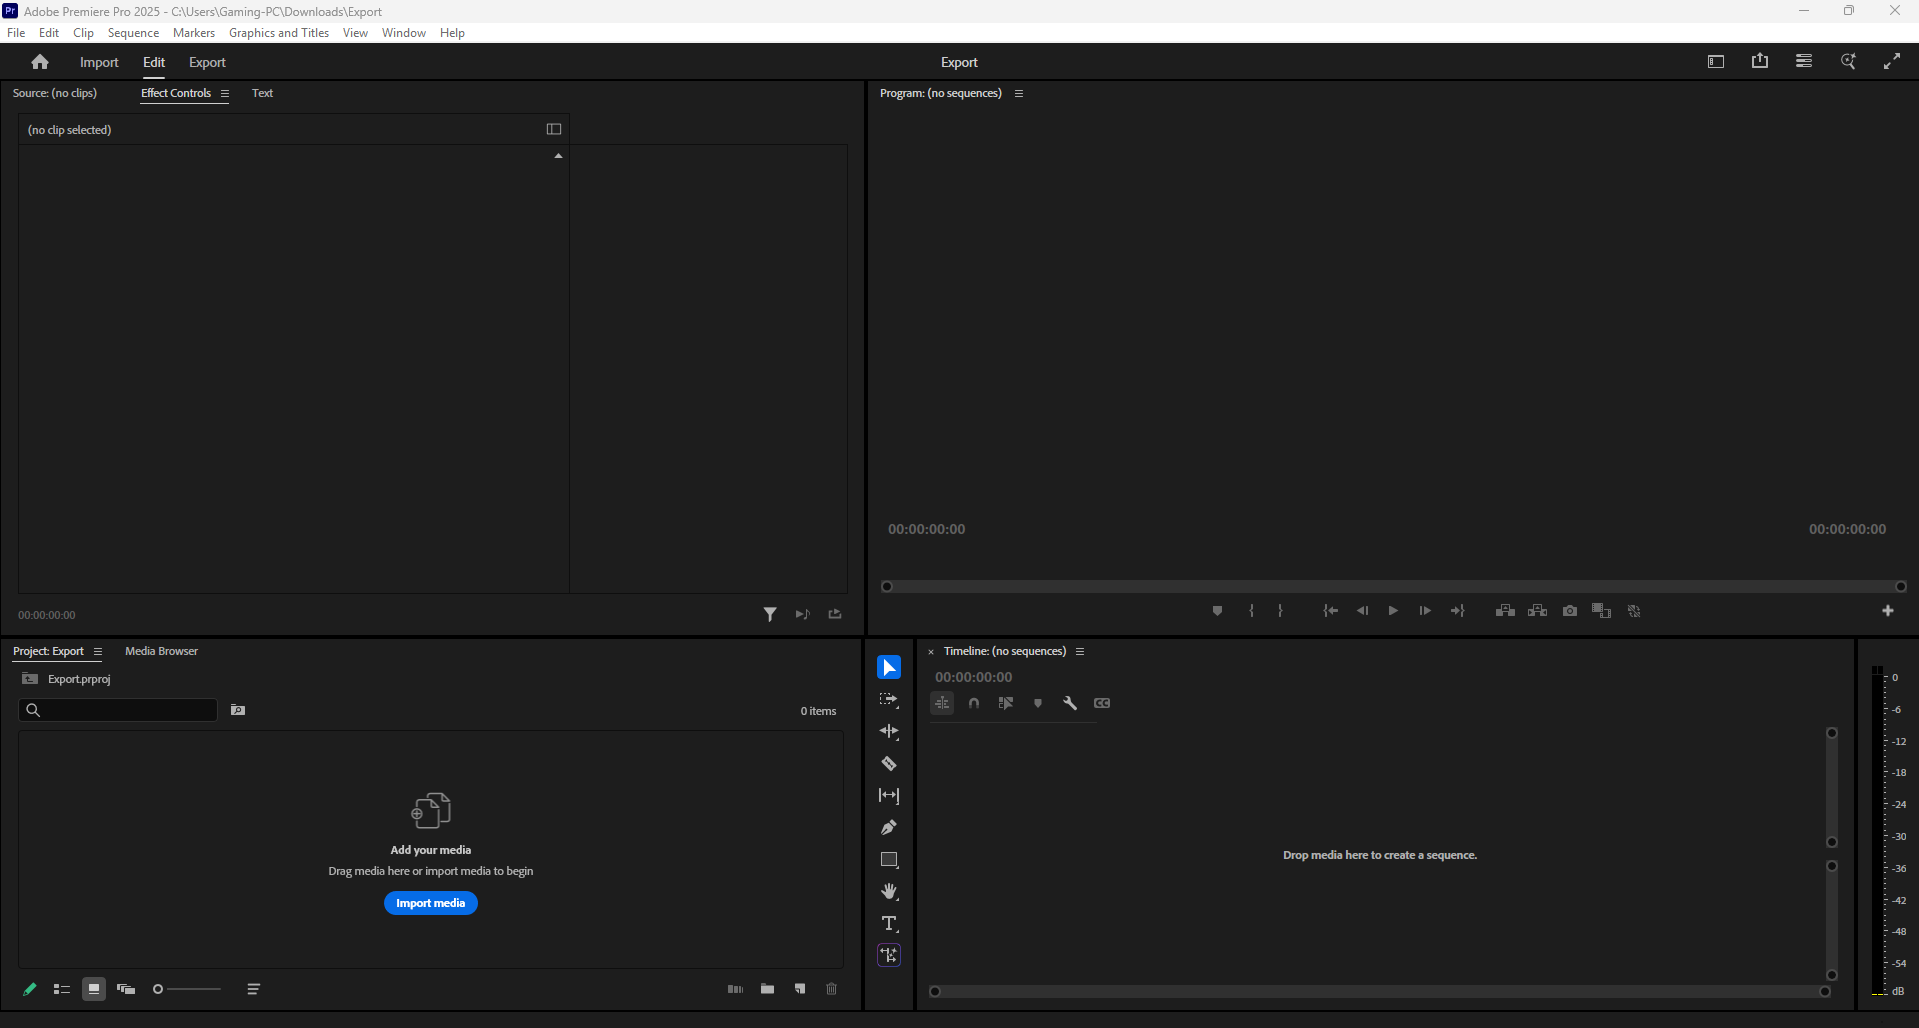Select the Type tool

(x=888, y=924)
